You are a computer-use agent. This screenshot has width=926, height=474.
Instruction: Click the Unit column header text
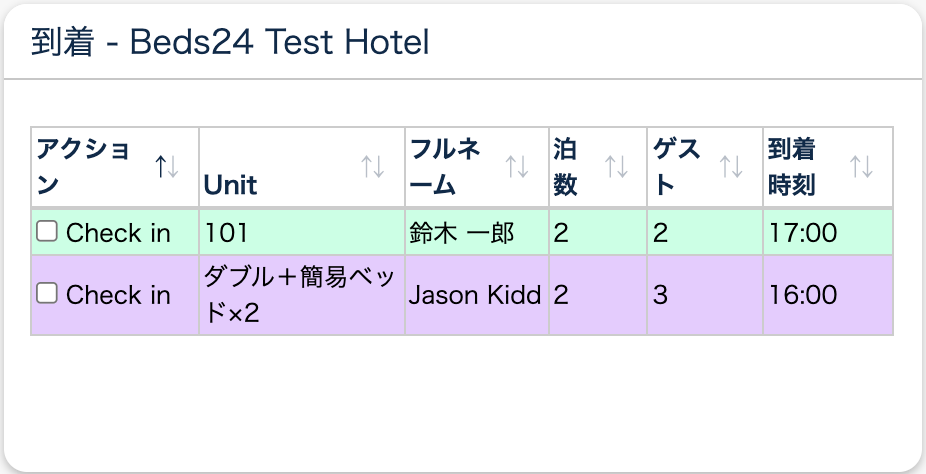pos(231,185)
